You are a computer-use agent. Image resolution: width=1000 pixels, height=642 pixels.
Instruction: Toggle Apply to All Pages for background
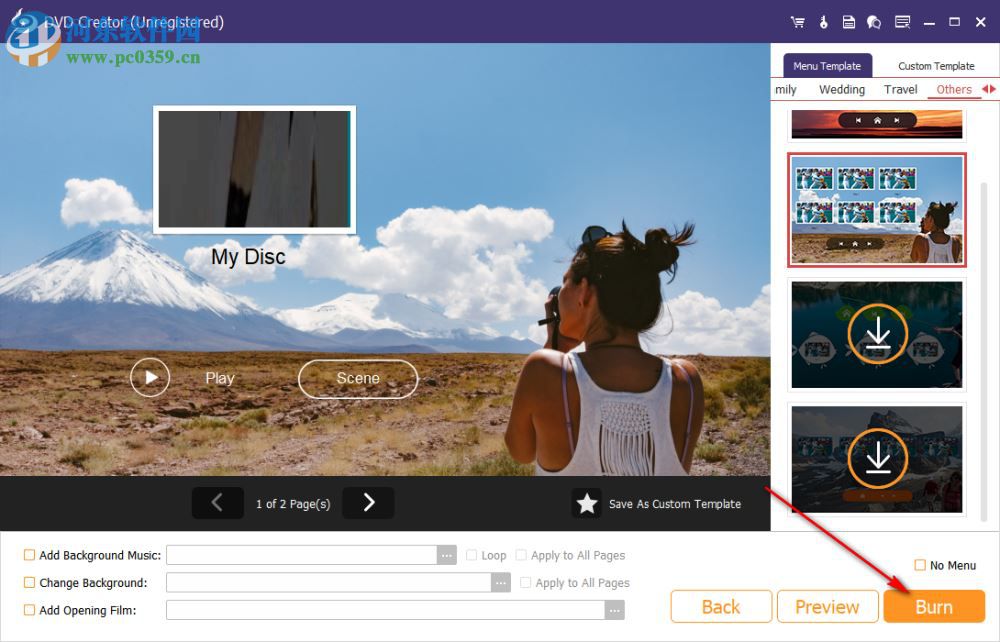[x=526, y=582]
